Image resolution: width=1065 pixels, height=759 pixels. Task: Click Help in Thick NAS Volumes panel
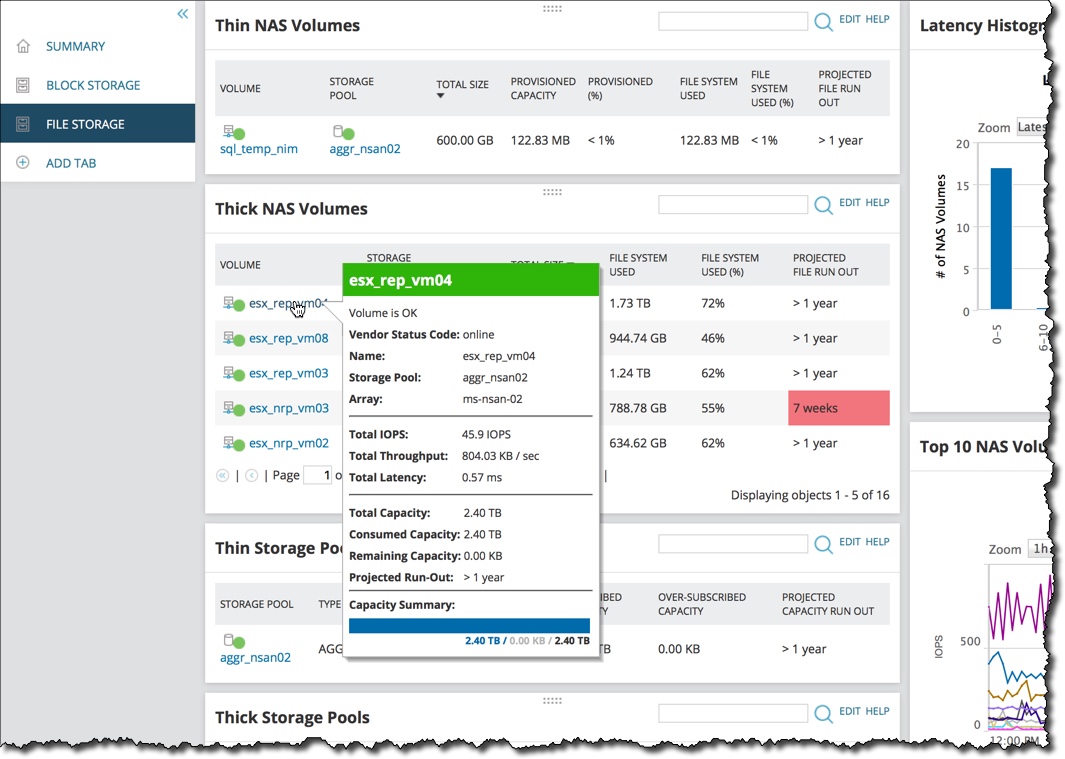pos(878,202)
